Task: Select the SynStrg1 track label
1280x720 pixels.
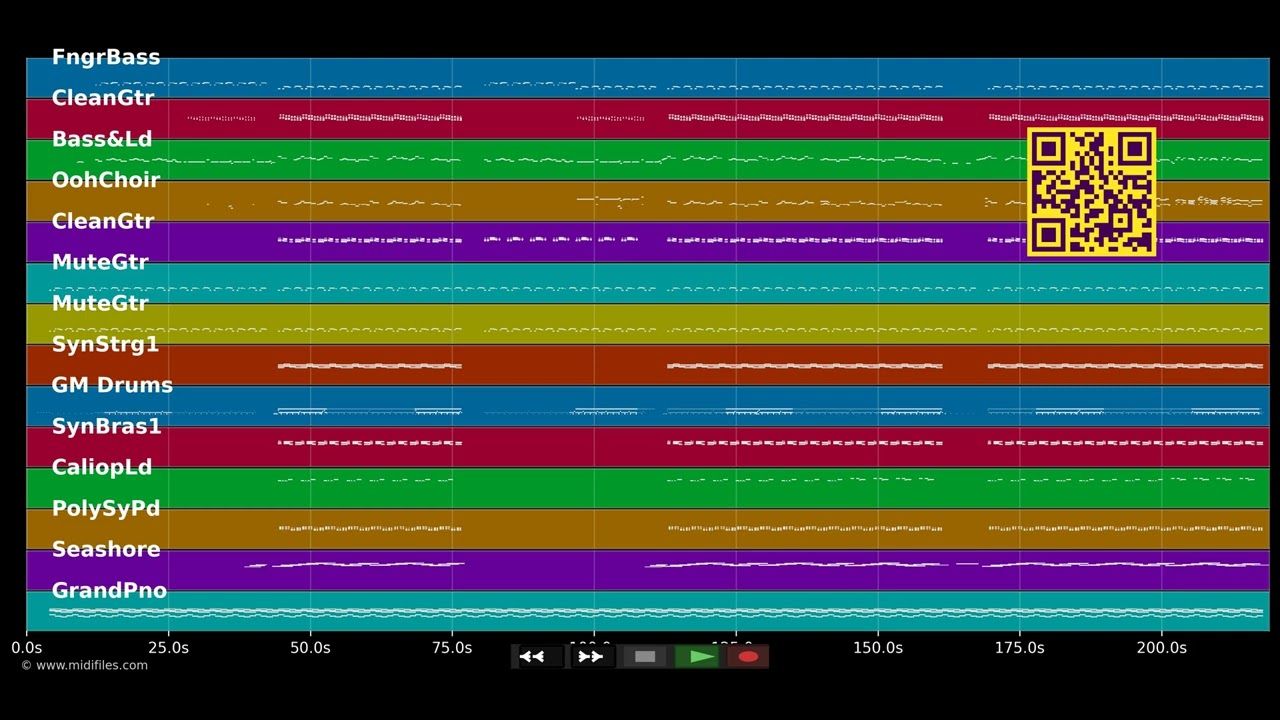Action: click(105, 344)
